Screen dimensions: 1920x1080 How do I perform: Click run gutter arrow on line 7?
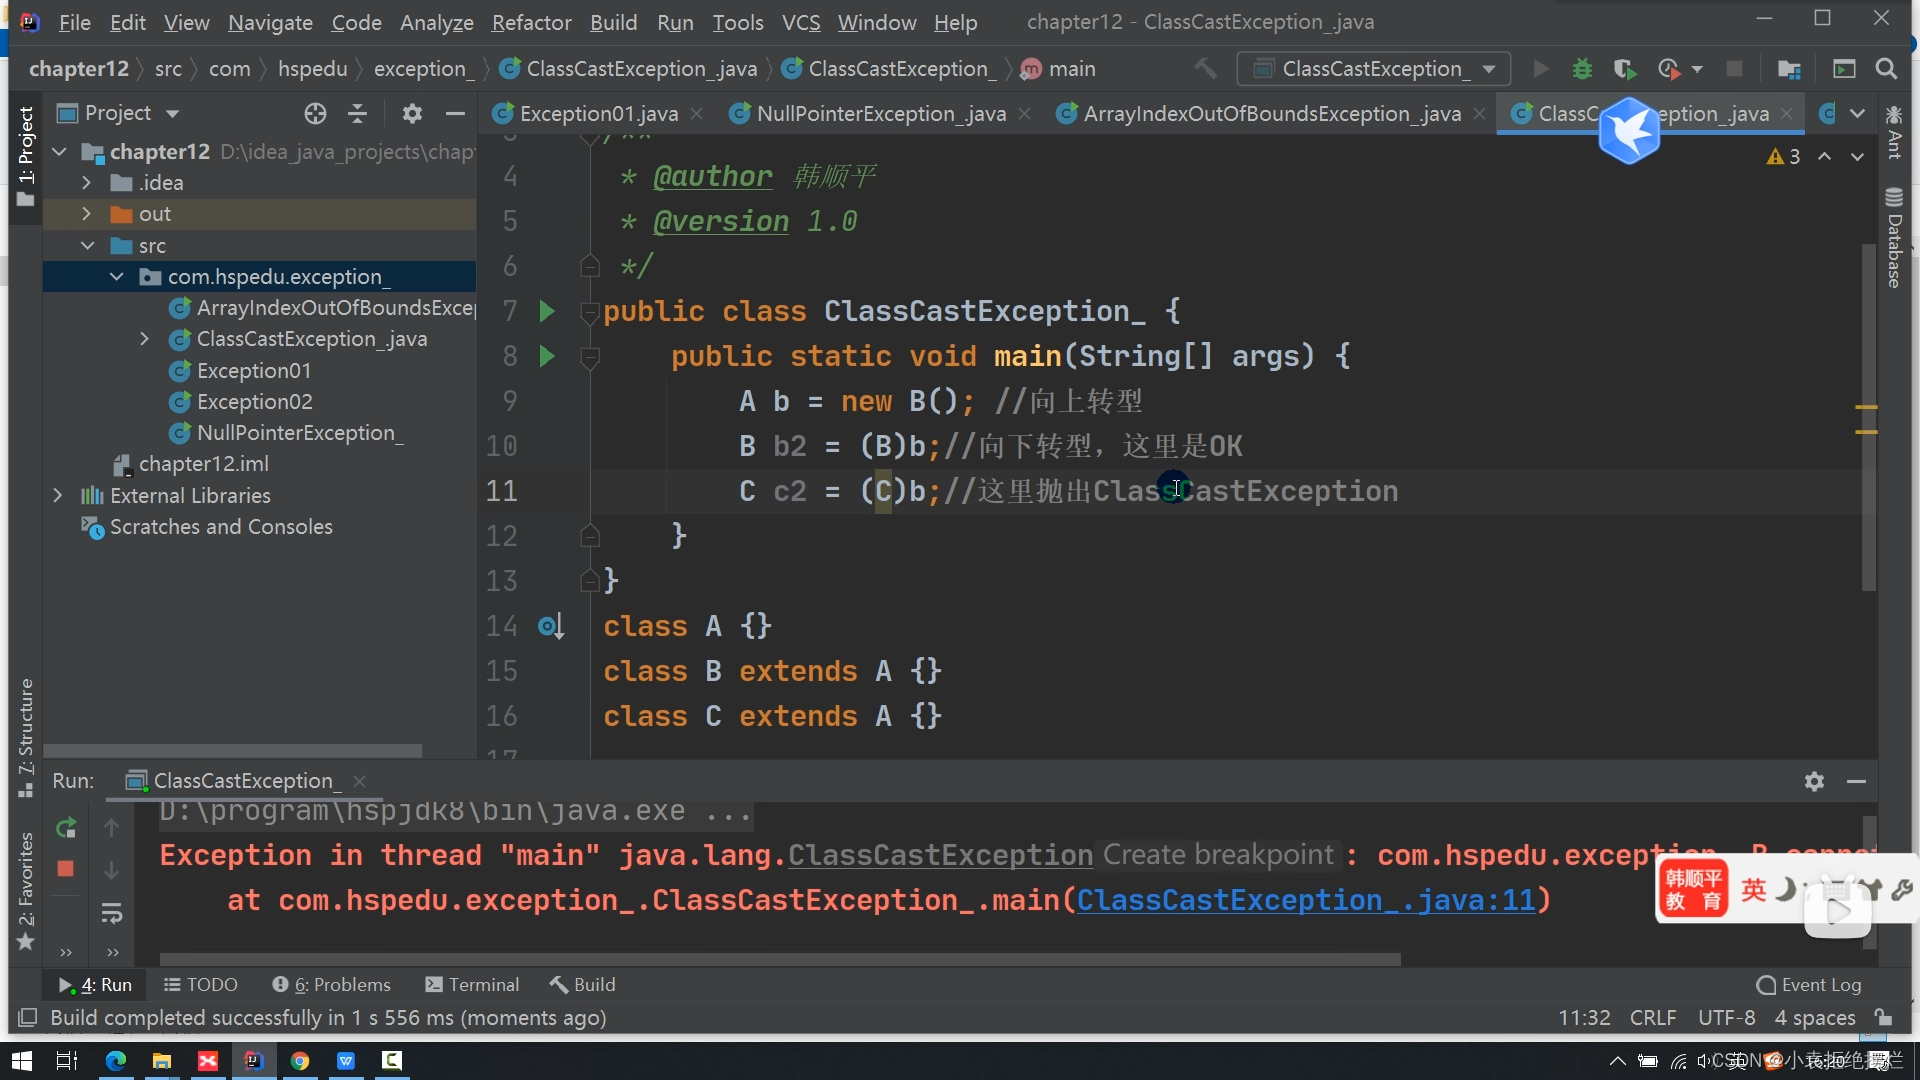coord(546,311)
